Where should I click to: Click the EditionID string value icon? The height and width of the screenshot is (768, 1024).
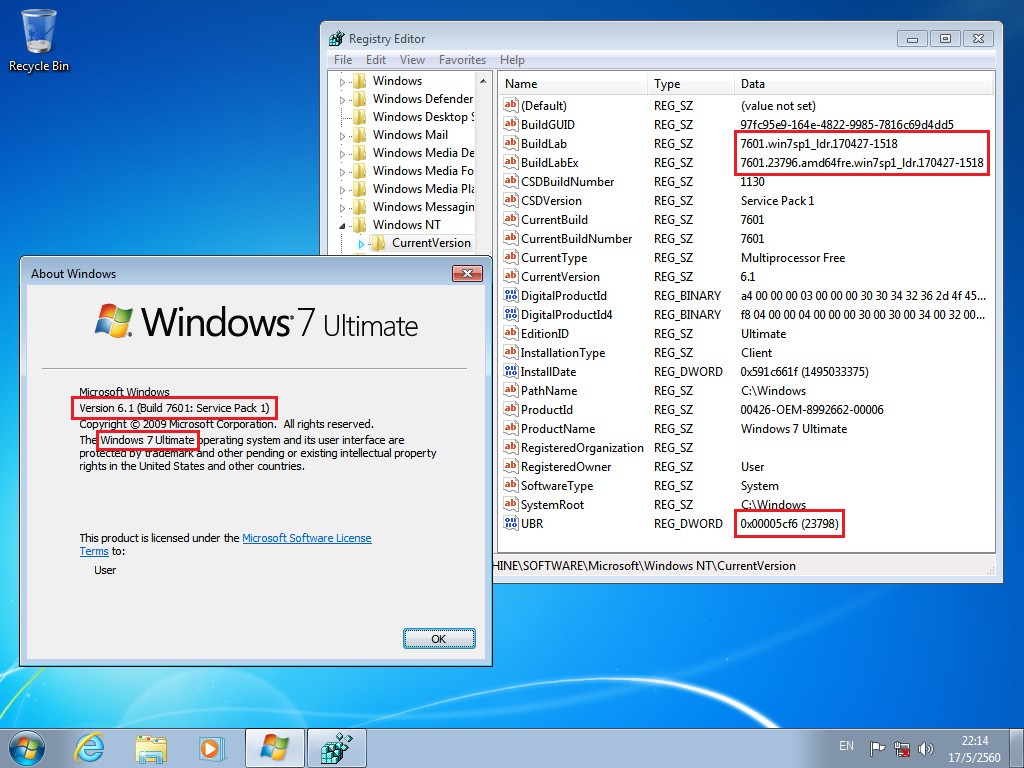(511, 333)
